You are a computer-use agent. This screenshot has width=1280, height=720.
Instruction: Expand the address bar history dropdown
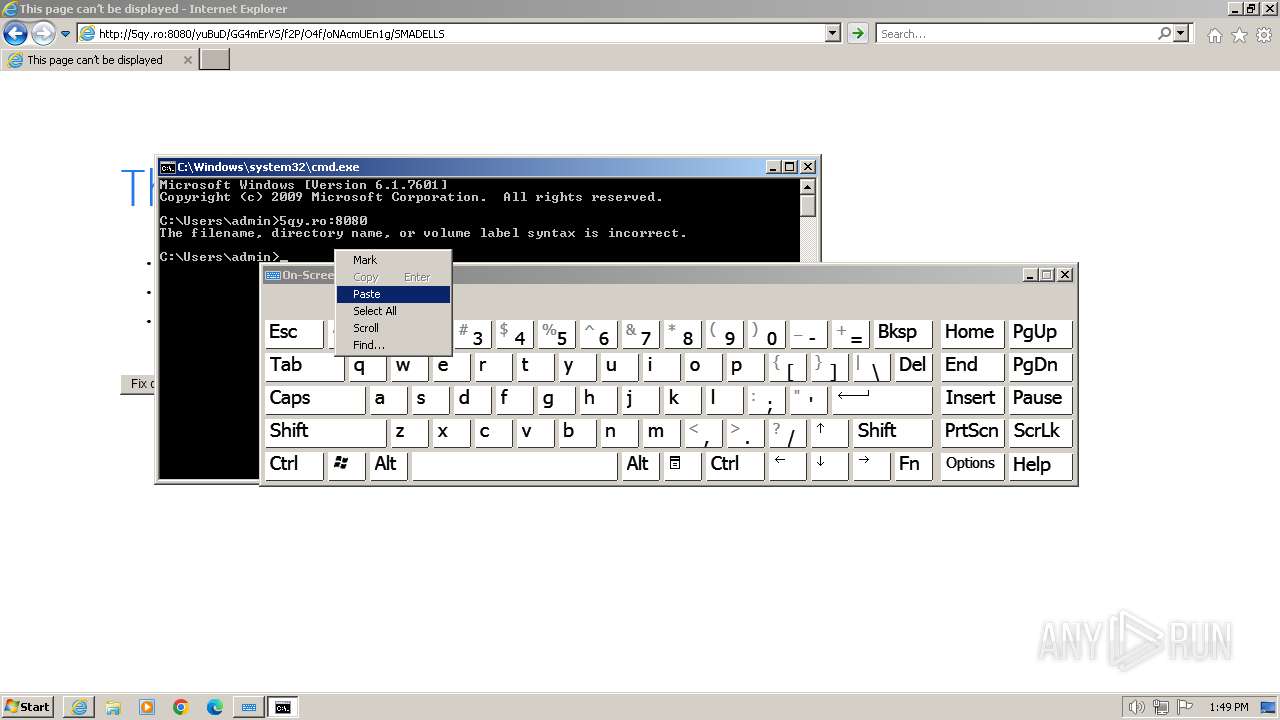coord(833,33)
